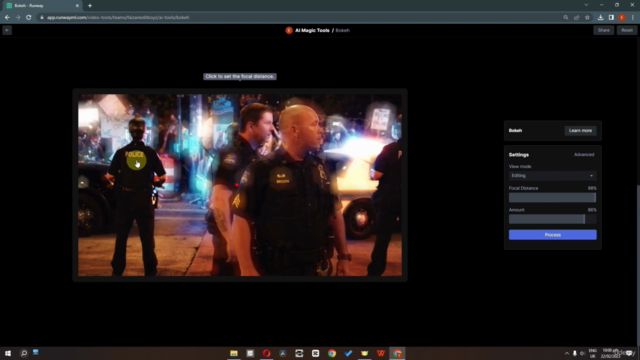
Task: Reload the page with browser refresh icon
Action: [x=29, y=18]
